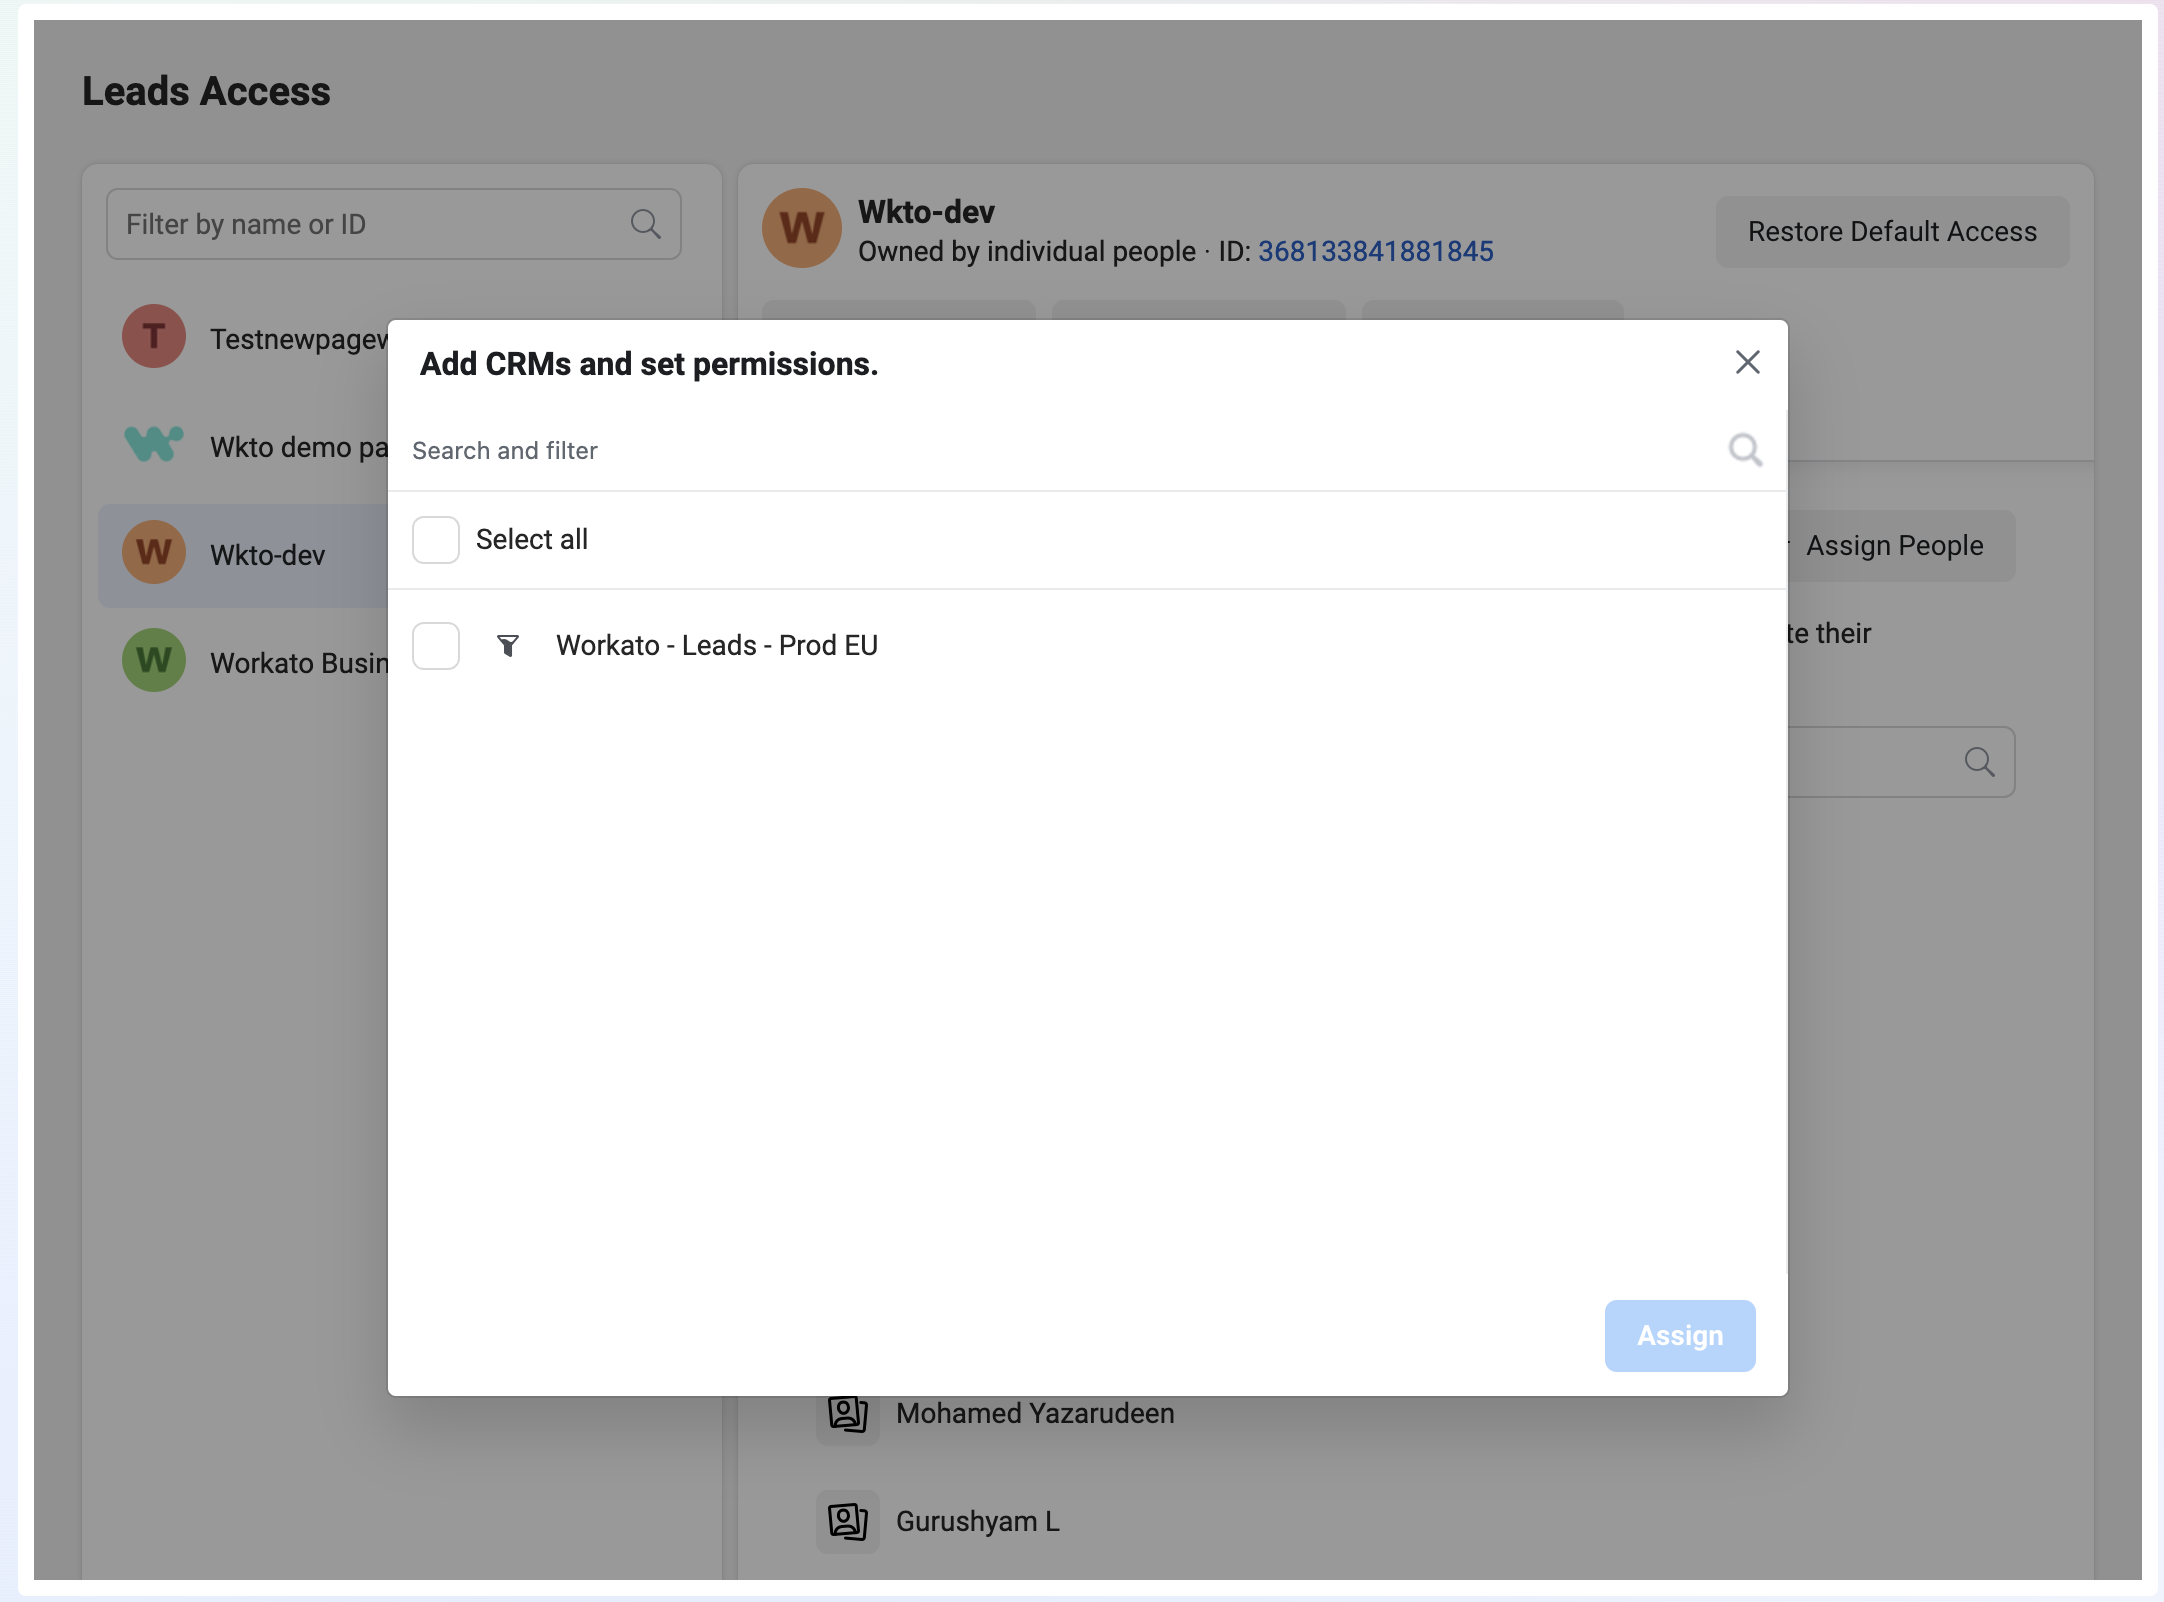This screenshot has width=2164, height=1602.
Task: Click Restore Default Access
Action: coord(1891,231)
